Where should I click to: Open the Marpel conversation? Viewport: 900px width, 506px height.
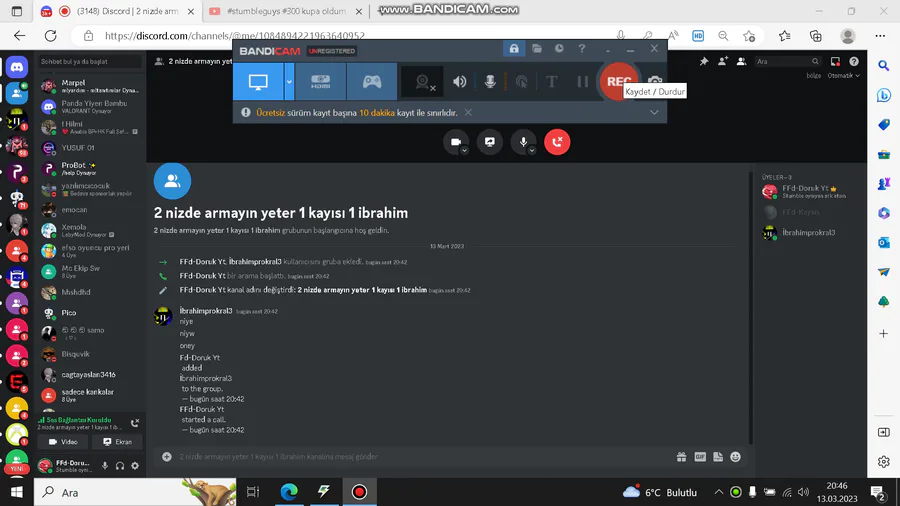tap(91, 86)
